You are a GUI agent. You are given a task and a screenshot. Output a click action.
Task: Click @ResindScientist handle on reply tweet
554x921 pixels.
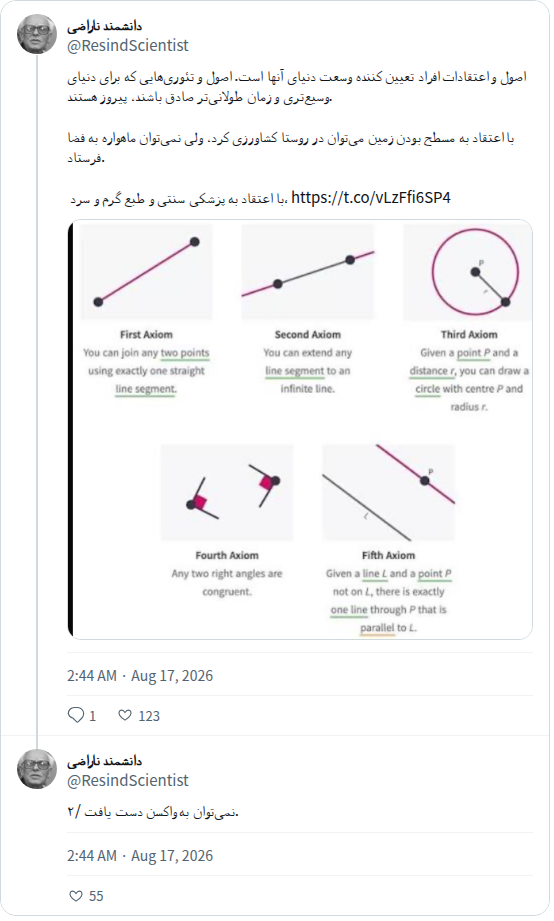(x=127, y=780)
